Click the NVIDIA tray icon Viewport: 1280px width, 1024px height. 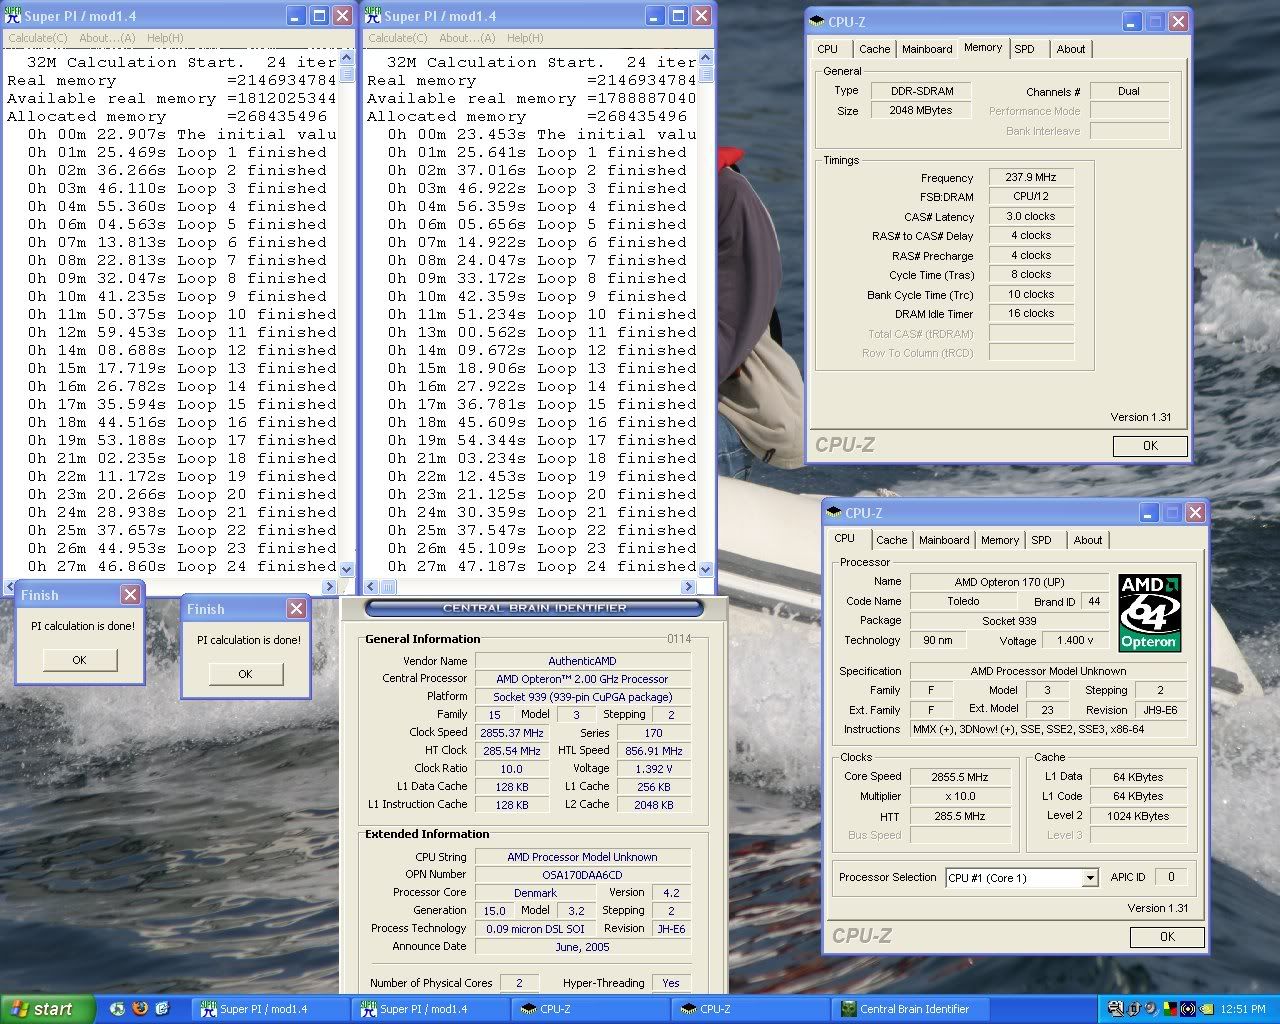click(1205, 1009)
